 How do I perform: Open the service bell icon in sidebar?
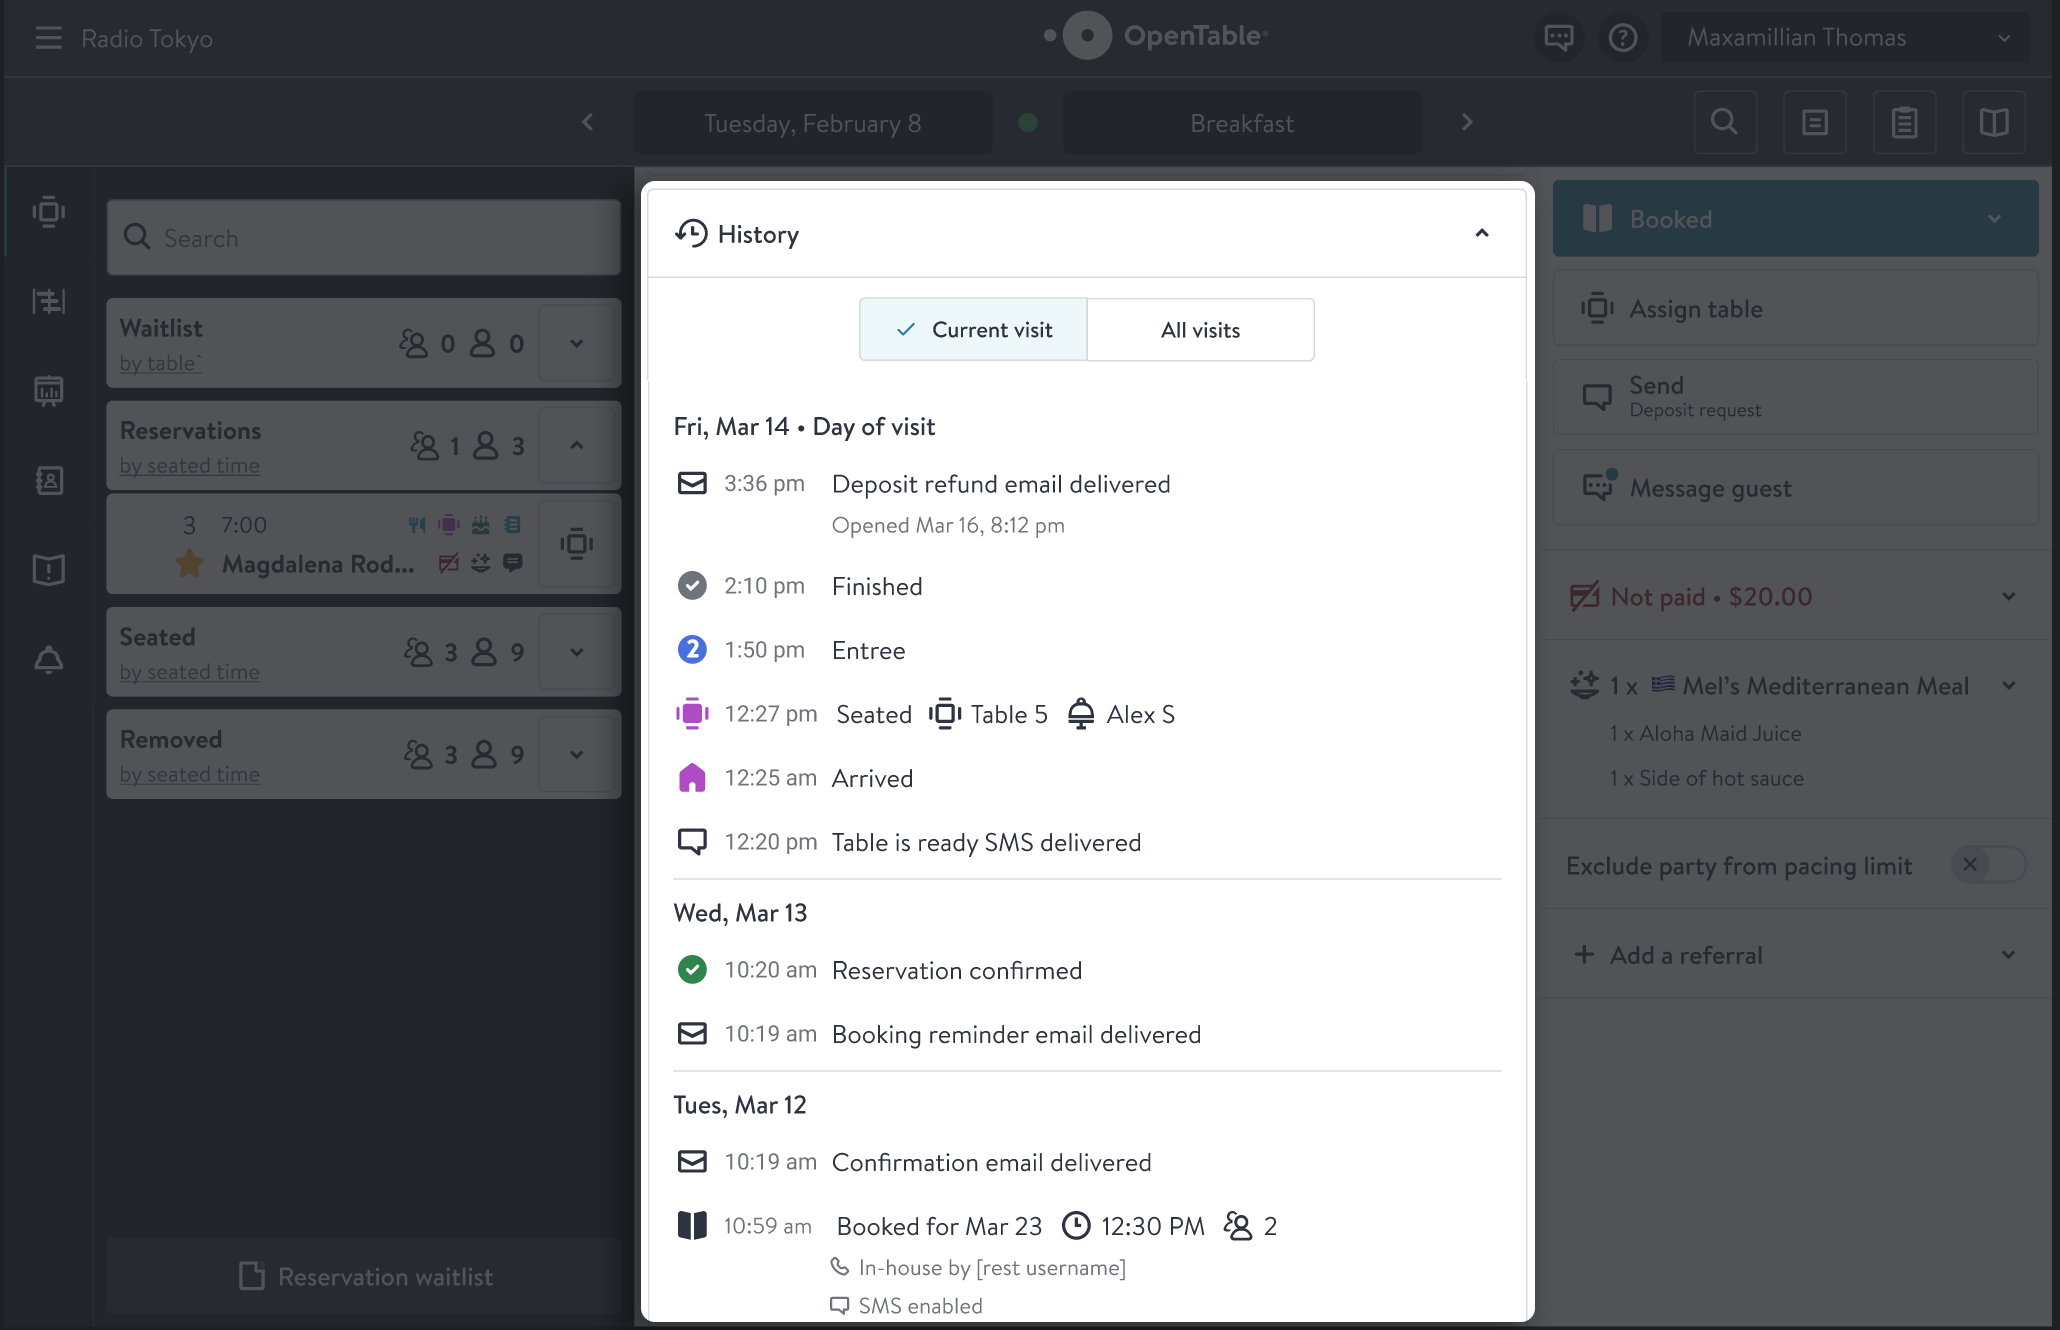[48, 660]
